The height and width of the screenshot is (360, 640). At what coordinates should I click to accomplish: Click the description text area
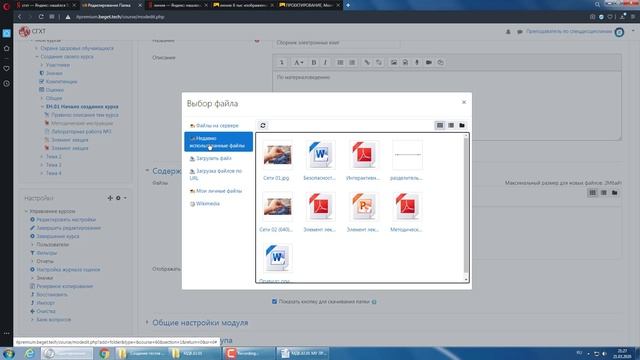(x=447, y=106)
